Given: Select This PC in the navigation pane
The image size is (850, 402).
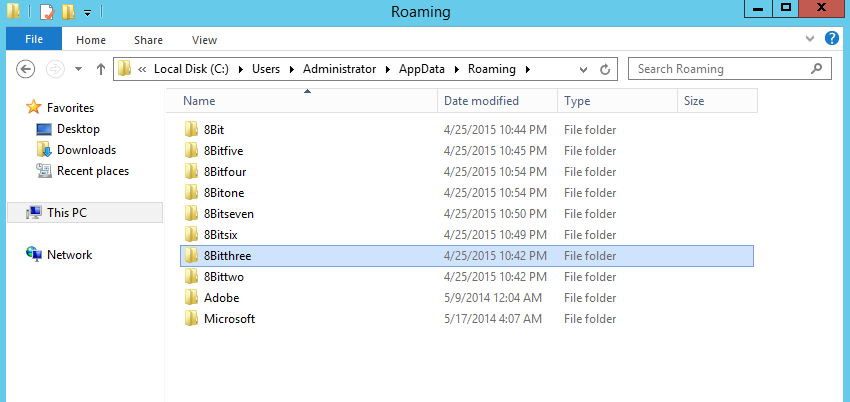Looking at the screenshot, I should point(85,212).
